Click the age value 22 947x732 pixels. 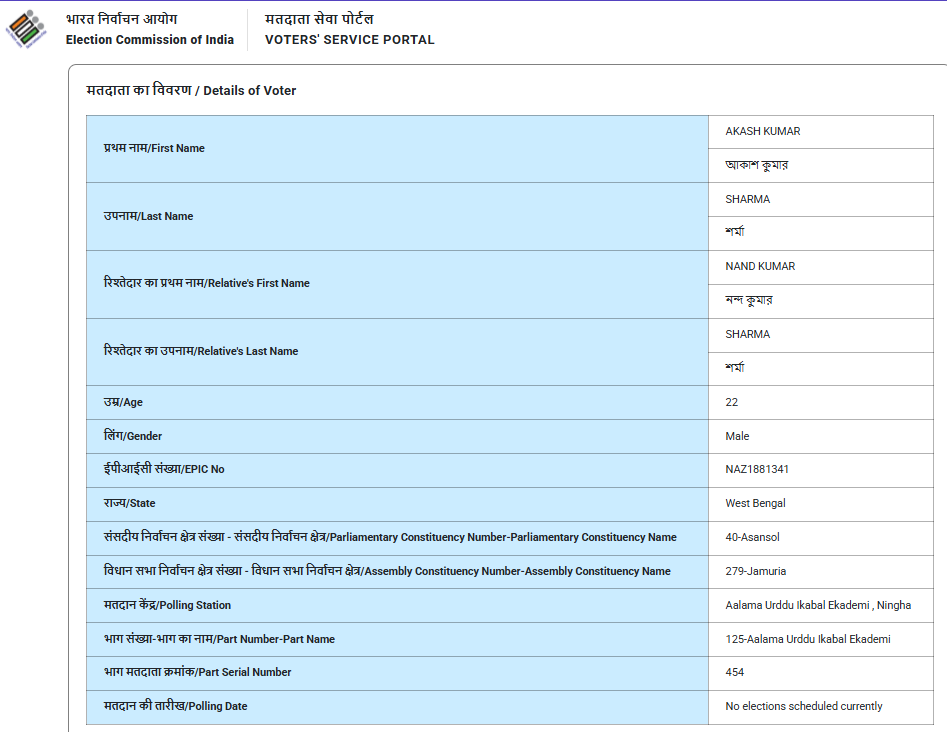[x=732, y=402]
